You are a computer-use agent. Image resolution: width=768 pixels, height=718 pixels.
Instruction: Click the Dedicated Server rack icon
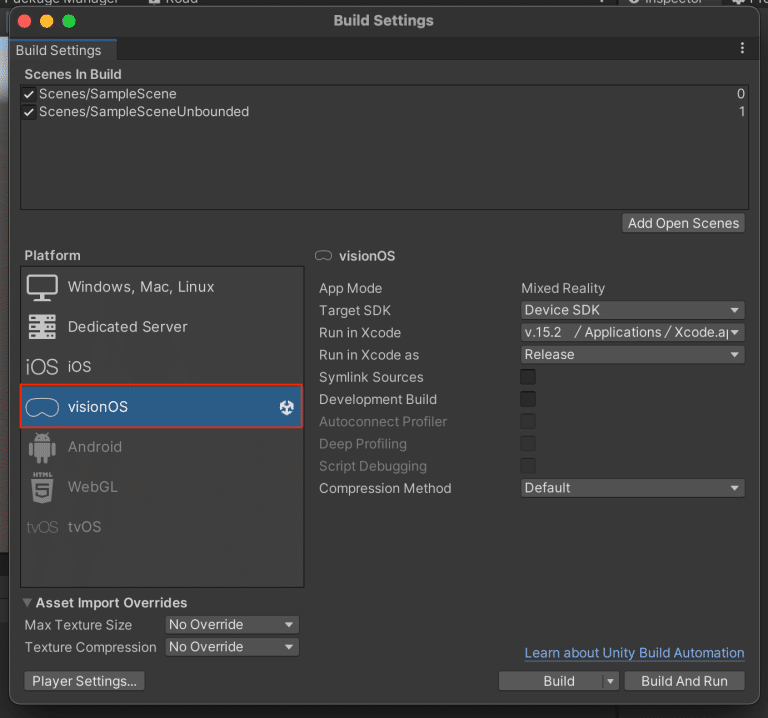42,327
